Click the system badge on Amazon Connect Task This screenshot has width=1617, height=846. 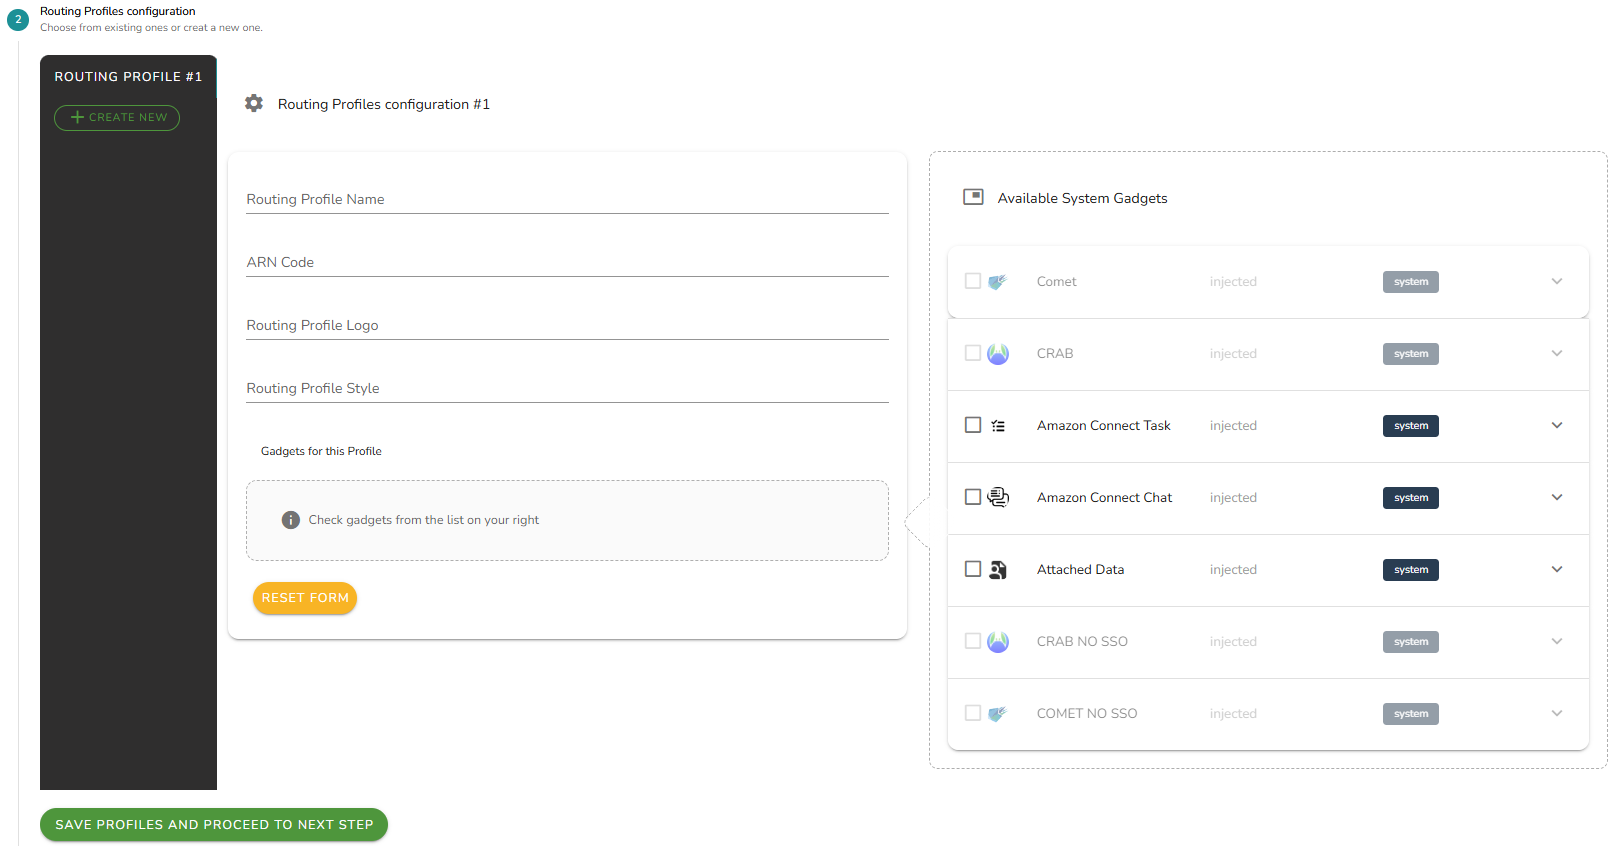pyautogui.click(x=1411, y=426)
